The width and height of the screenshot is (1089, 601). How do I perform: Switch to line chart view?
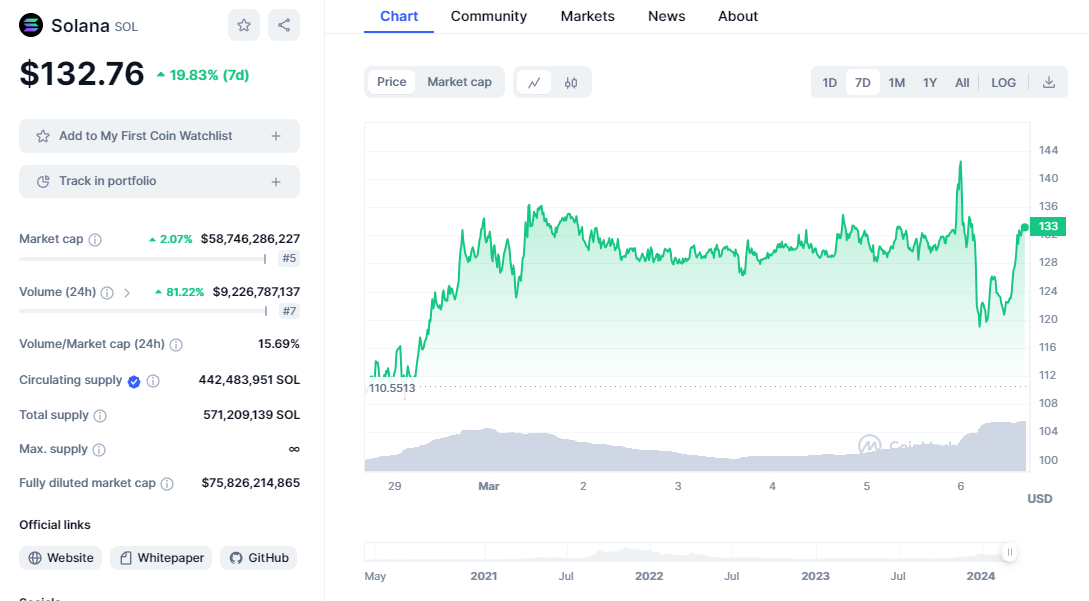pyautogui.click(x=534, y=82)
